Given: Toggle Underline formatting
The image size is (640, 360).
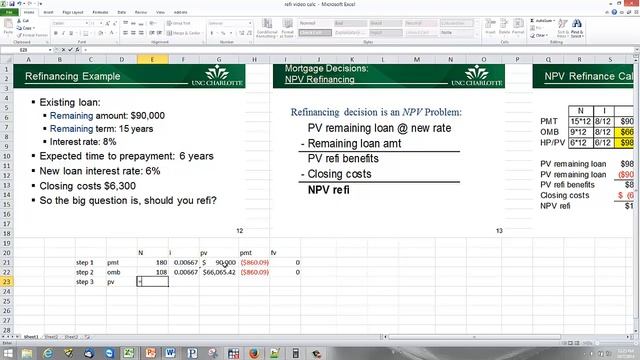Looking at the screenshot, I should 71,33.
